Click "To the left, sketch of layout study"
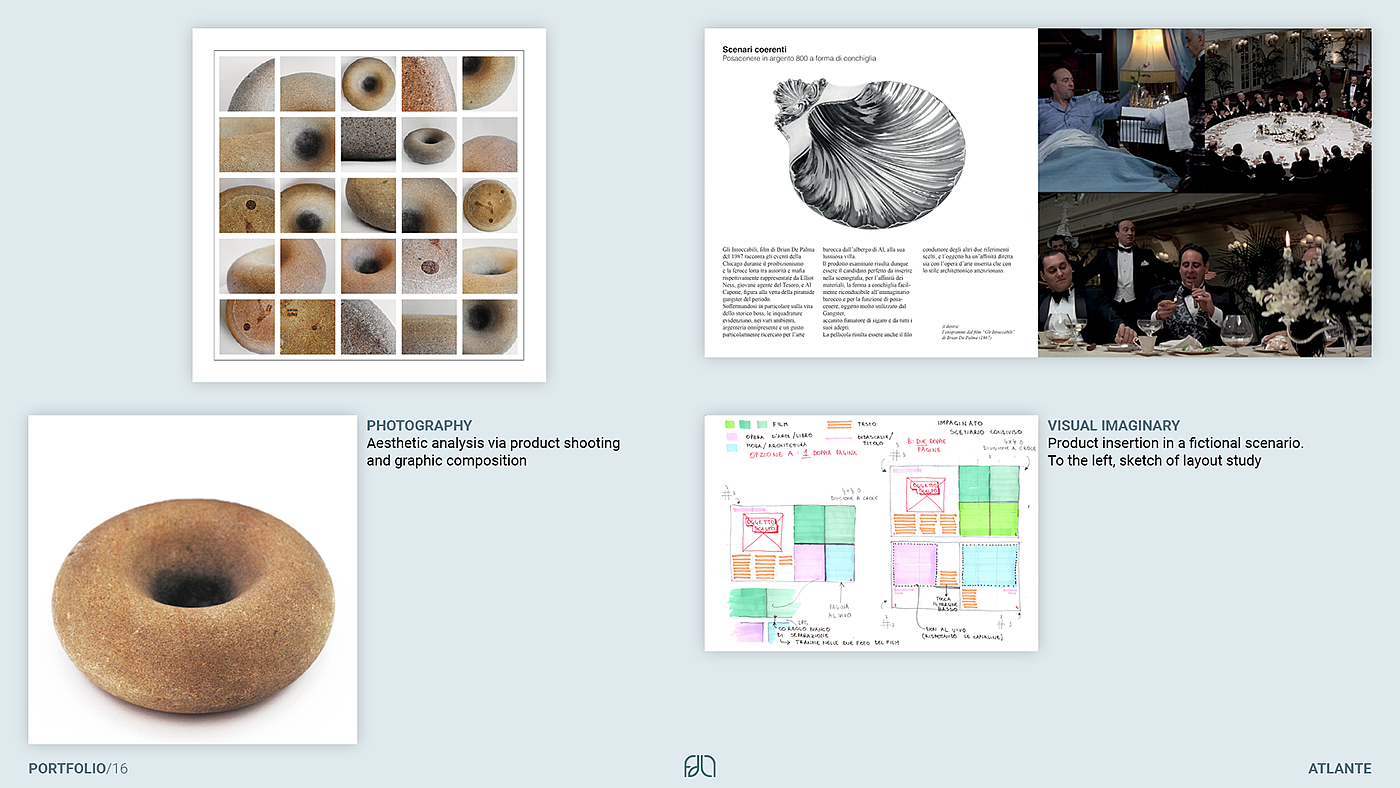Screen dimensions: 1400x788 tap(1155, 461)
